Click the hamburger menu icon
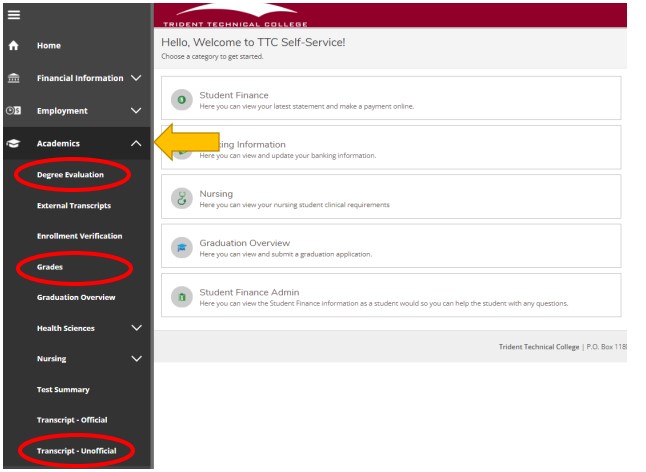Screen dimensions: 646x472 pos(13,15)
